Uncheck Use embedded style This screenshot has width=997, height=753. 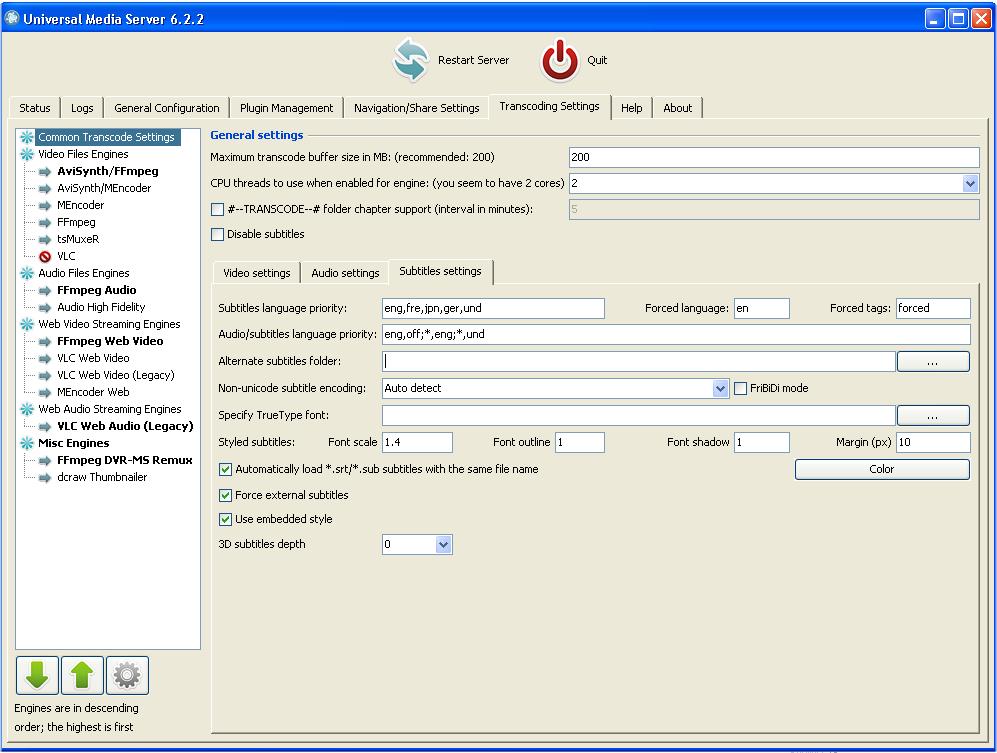click(x=225, y=519)
